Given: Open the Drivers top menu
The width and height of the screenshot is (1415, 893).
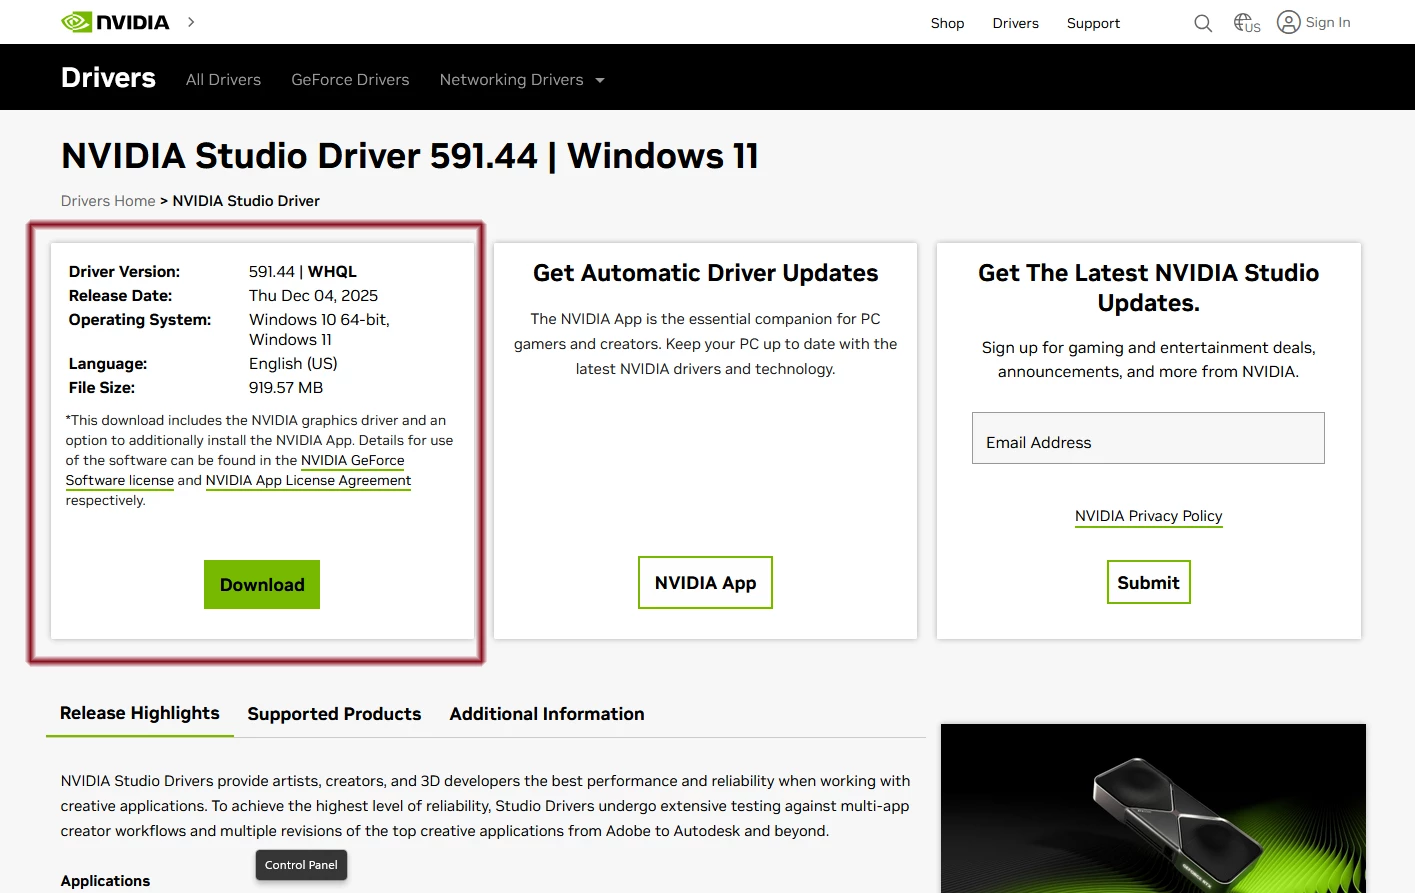Looking at the screenshot, I should point(1015,23).
